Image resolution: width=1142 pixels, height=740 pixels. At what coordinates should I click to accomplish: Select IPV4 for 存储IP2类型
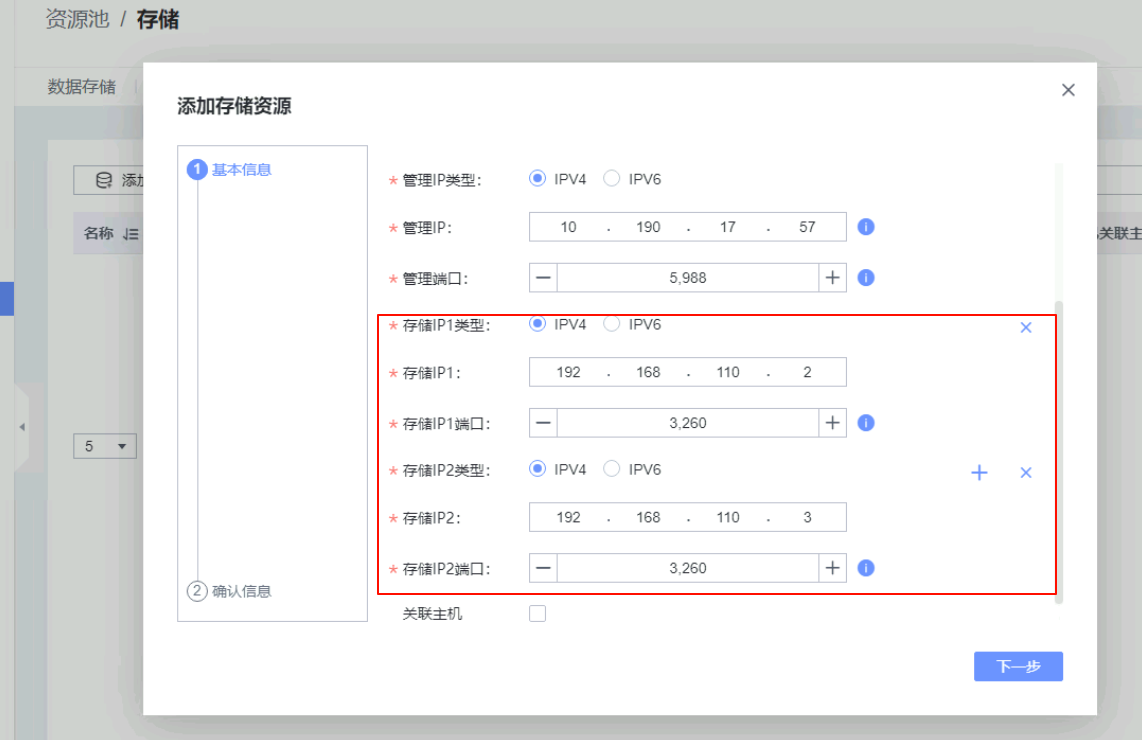(x=537, y=469)
